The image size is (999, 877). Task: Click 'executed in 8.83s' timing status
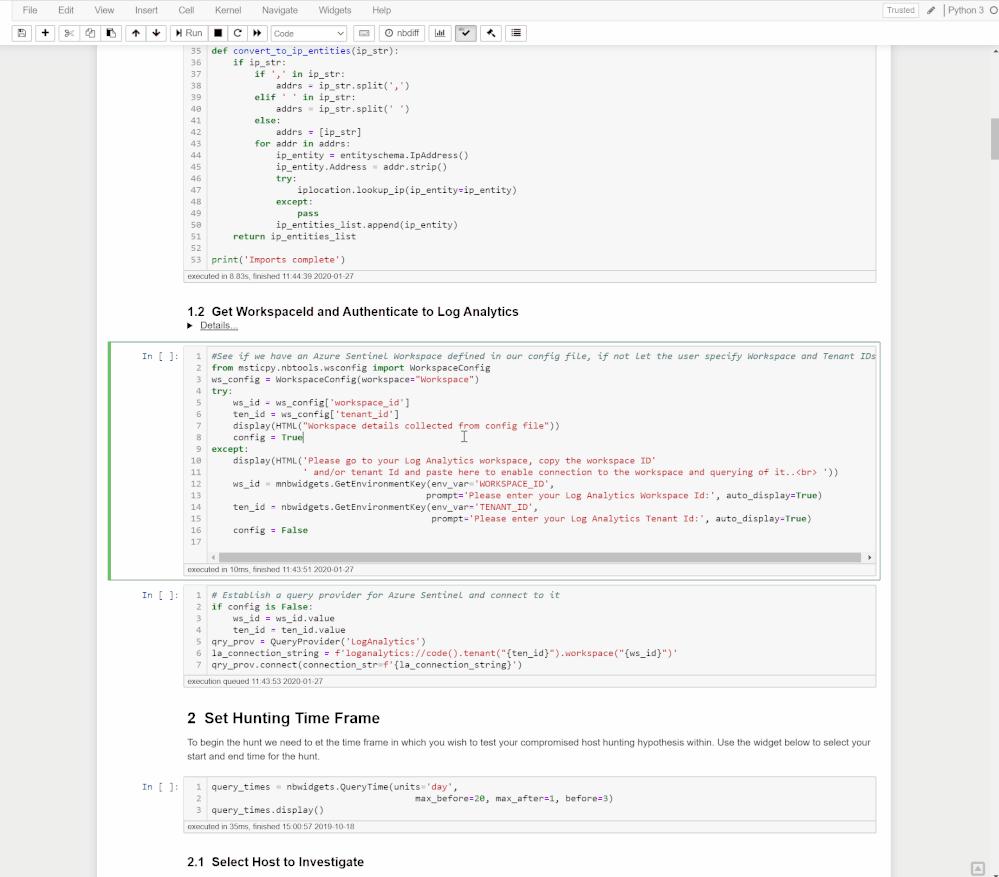pyautogui.click(x=270, y=276)
